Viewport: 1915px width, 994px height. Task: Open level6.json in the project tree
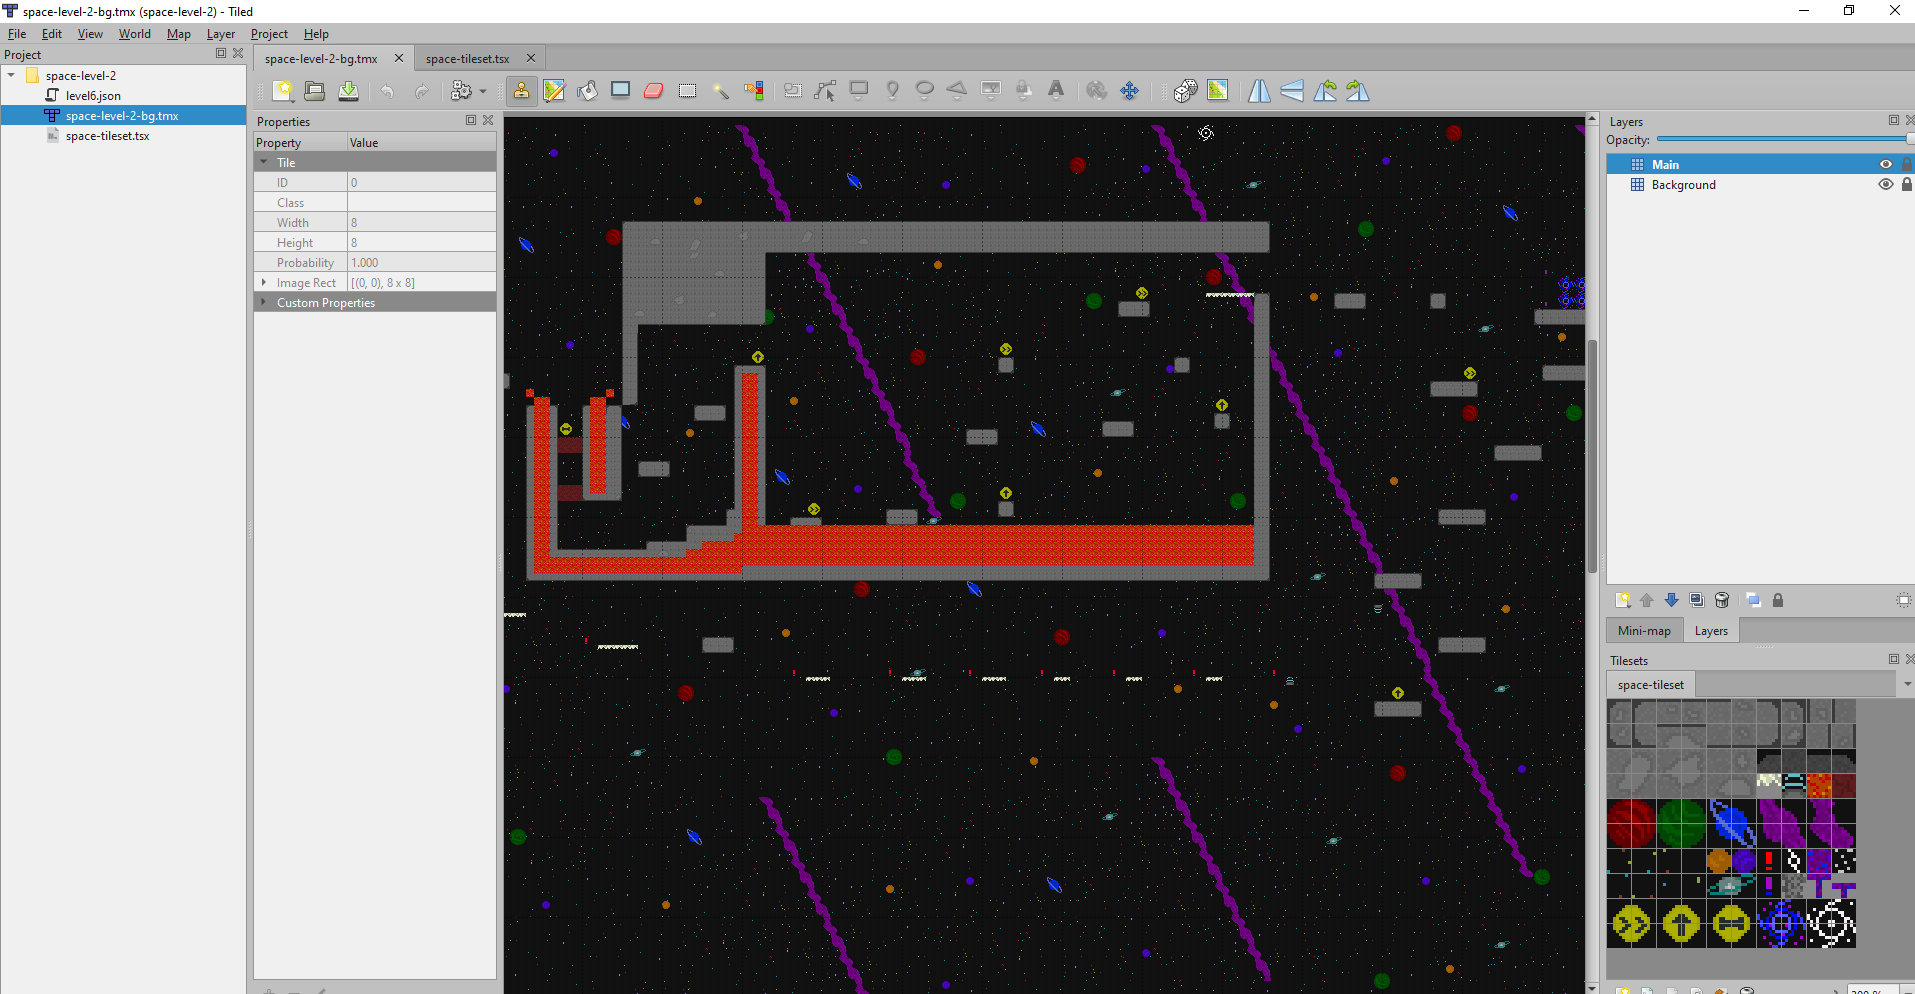click(x=93, y=96)
